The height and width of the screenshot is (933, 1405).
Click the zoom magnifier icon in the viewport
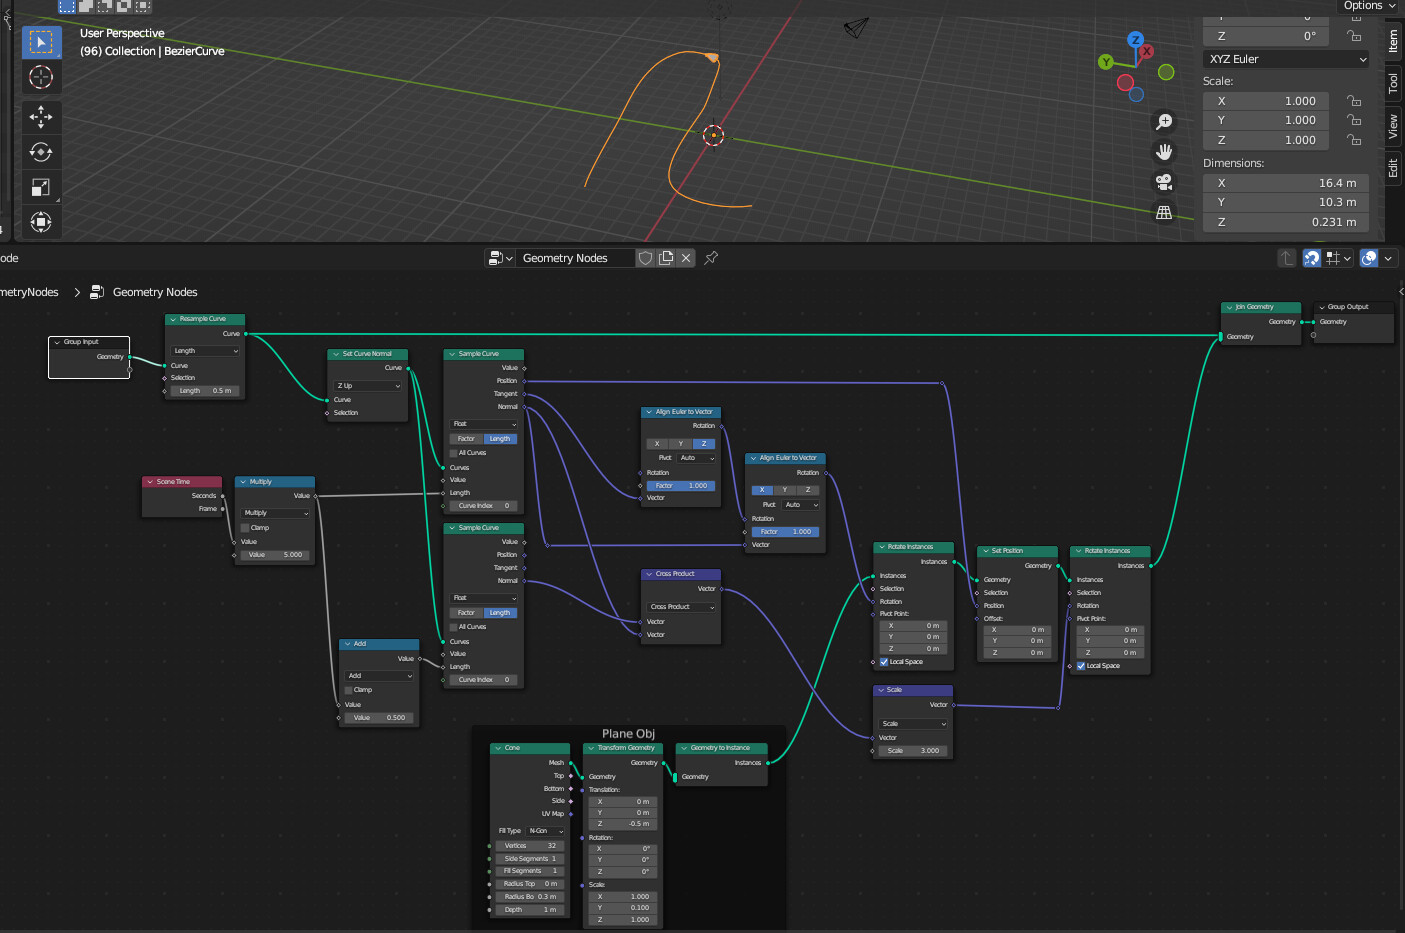point(1163,120)
